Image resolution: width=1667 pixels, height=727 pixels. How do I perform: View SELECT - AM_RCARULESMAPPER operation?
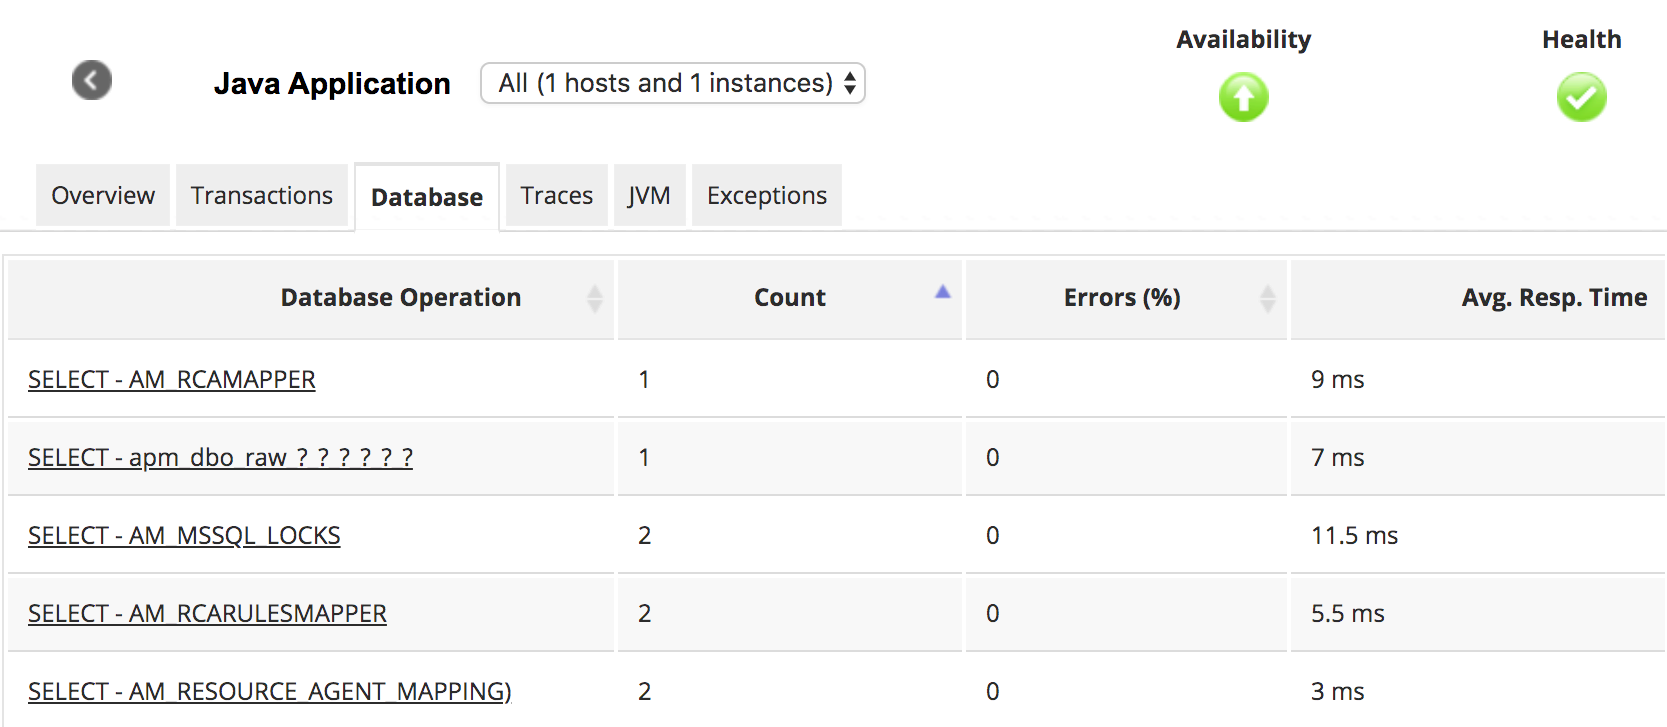tap(206, 613)
